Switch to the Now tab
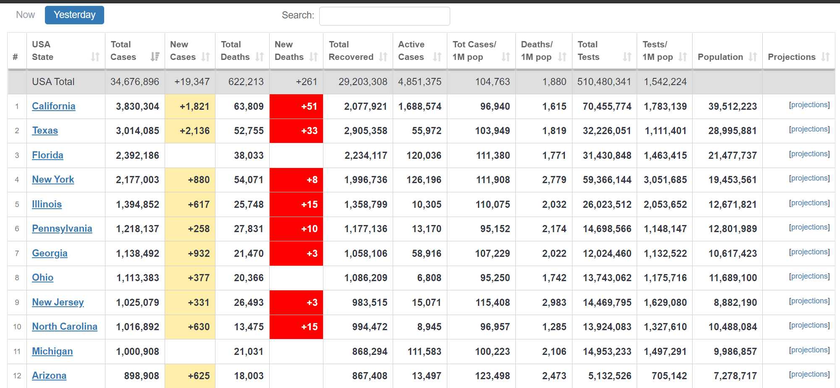 (25, 15)
